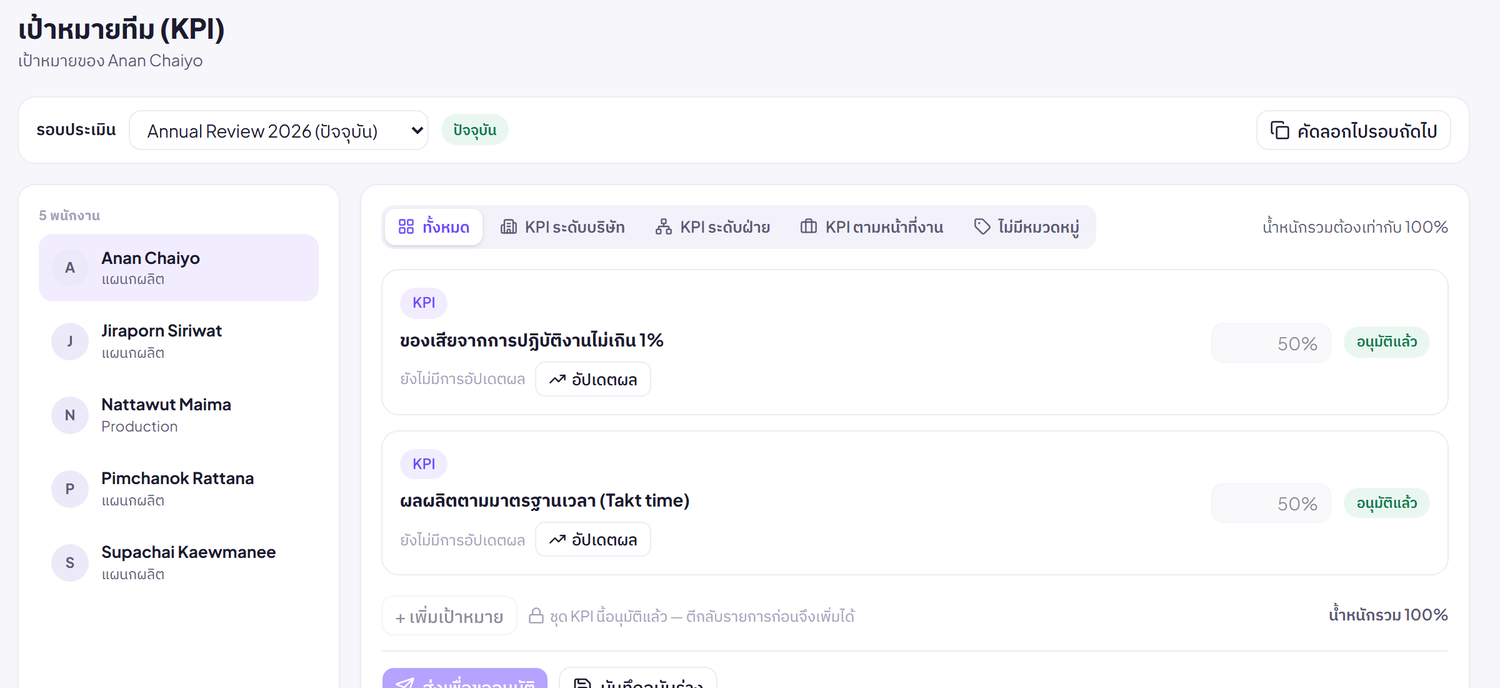Viewport: 1500px width, 688px height.
Task: Switch to ไม่มีหมวดหมู่ tab
Action: (x=1027, y=227)
